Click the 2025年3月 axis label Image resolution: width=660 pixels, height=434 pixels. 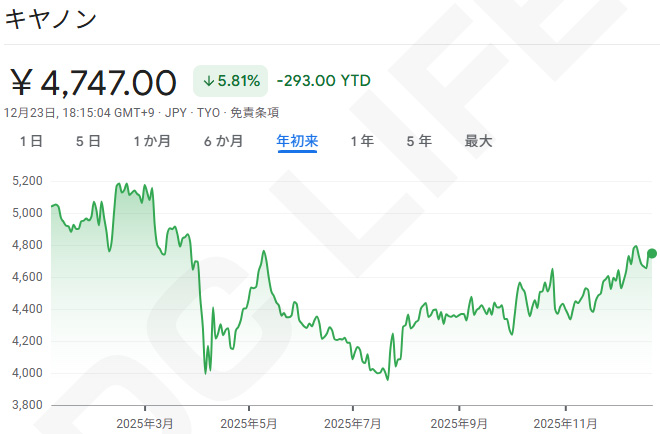click(x=145, y=423)
